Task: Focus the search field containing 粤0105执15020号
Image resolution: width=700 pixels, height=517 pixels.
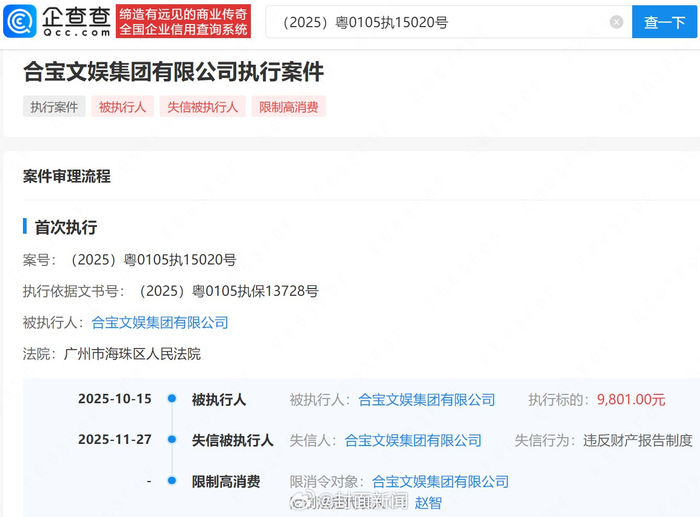Action: click(x=449, y=22)
